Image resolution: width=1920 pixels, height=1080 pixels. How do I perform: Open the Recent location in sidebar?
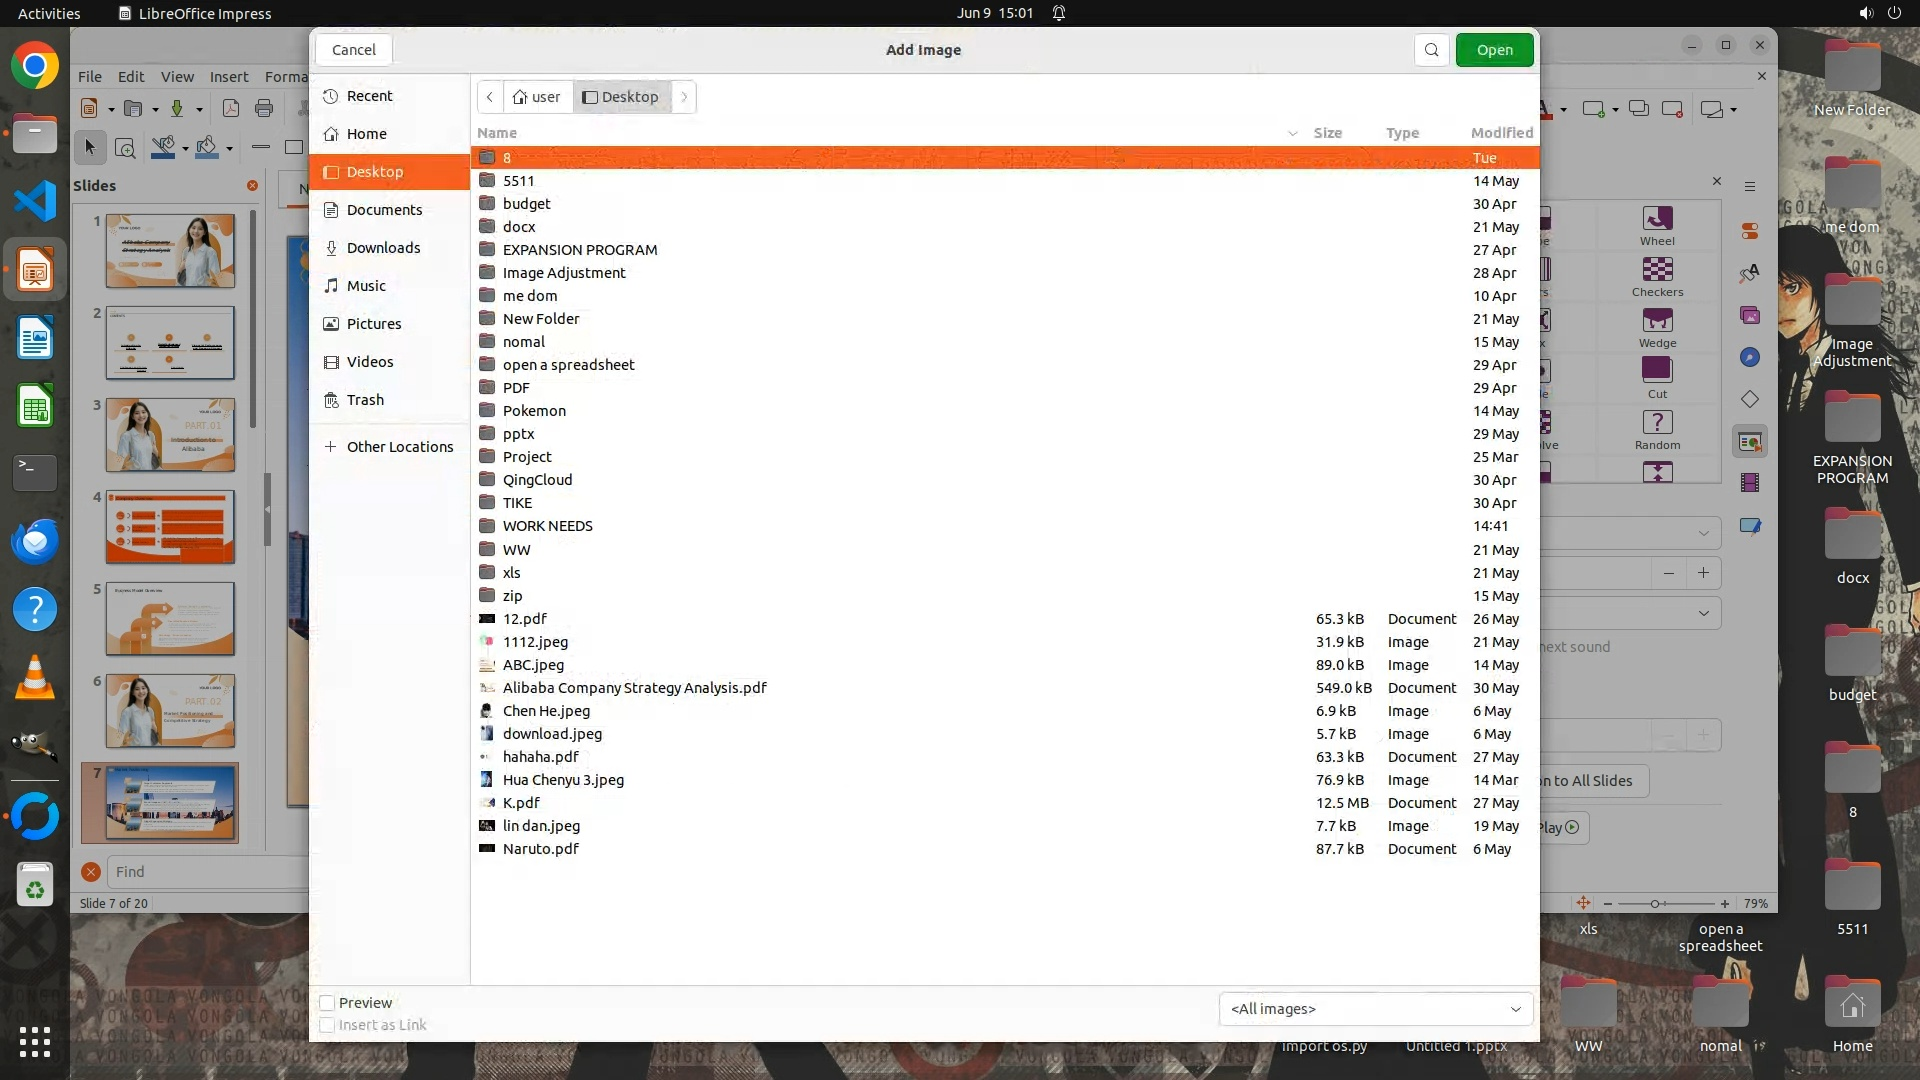(369, 96)
